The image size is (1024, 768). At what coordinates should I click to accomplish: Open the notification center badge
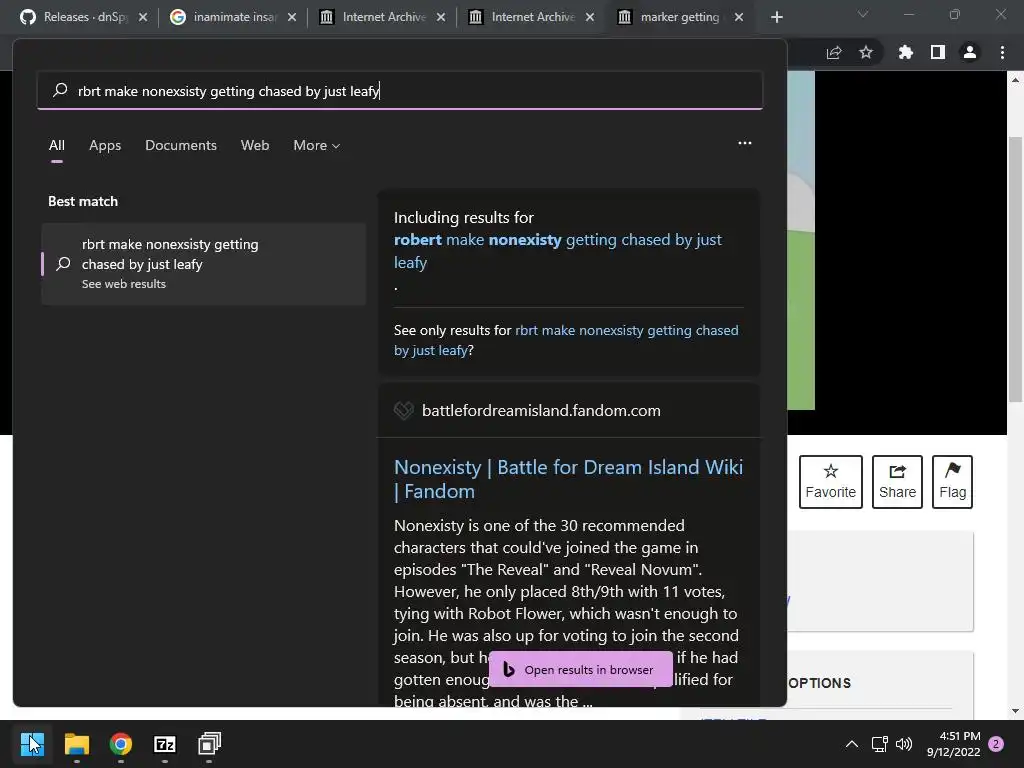996,744
